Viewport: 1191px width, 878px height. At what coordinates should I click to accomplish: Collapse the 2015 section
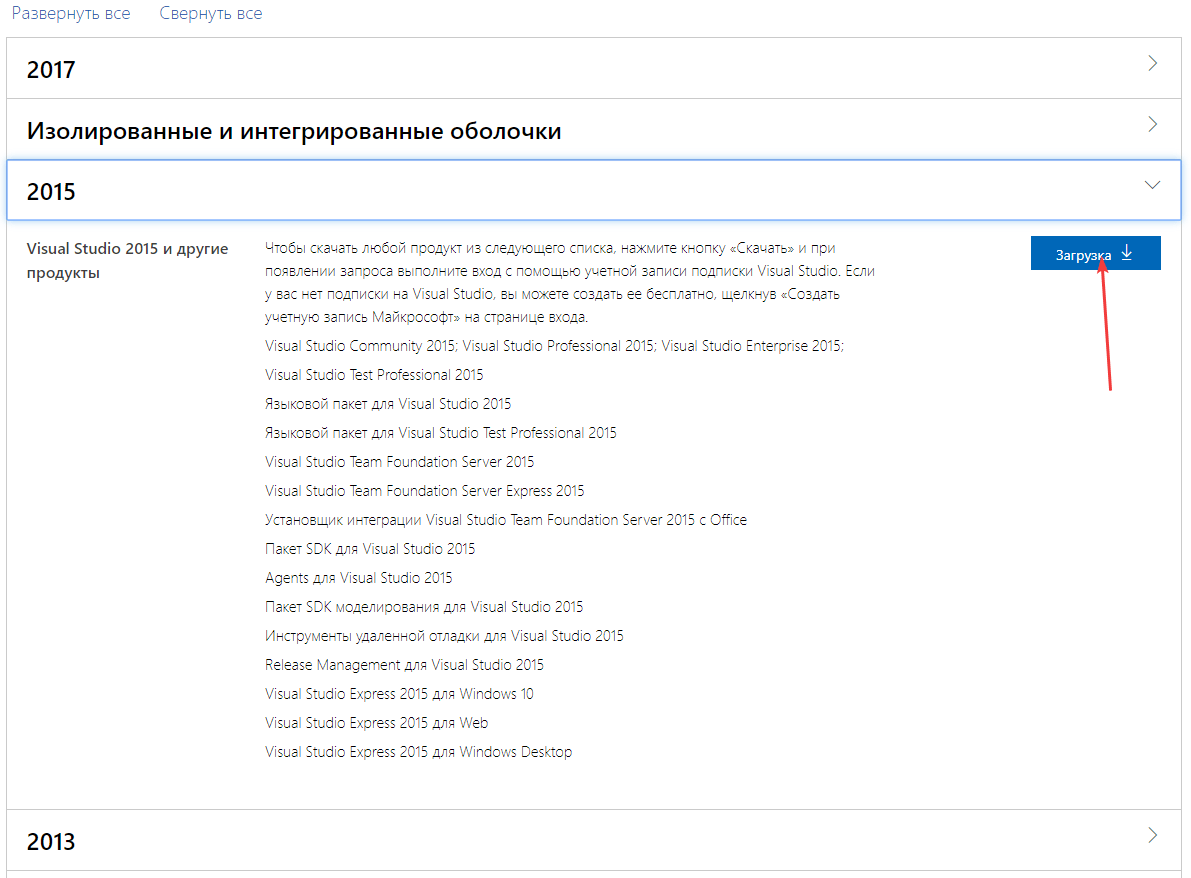point(594,191)
